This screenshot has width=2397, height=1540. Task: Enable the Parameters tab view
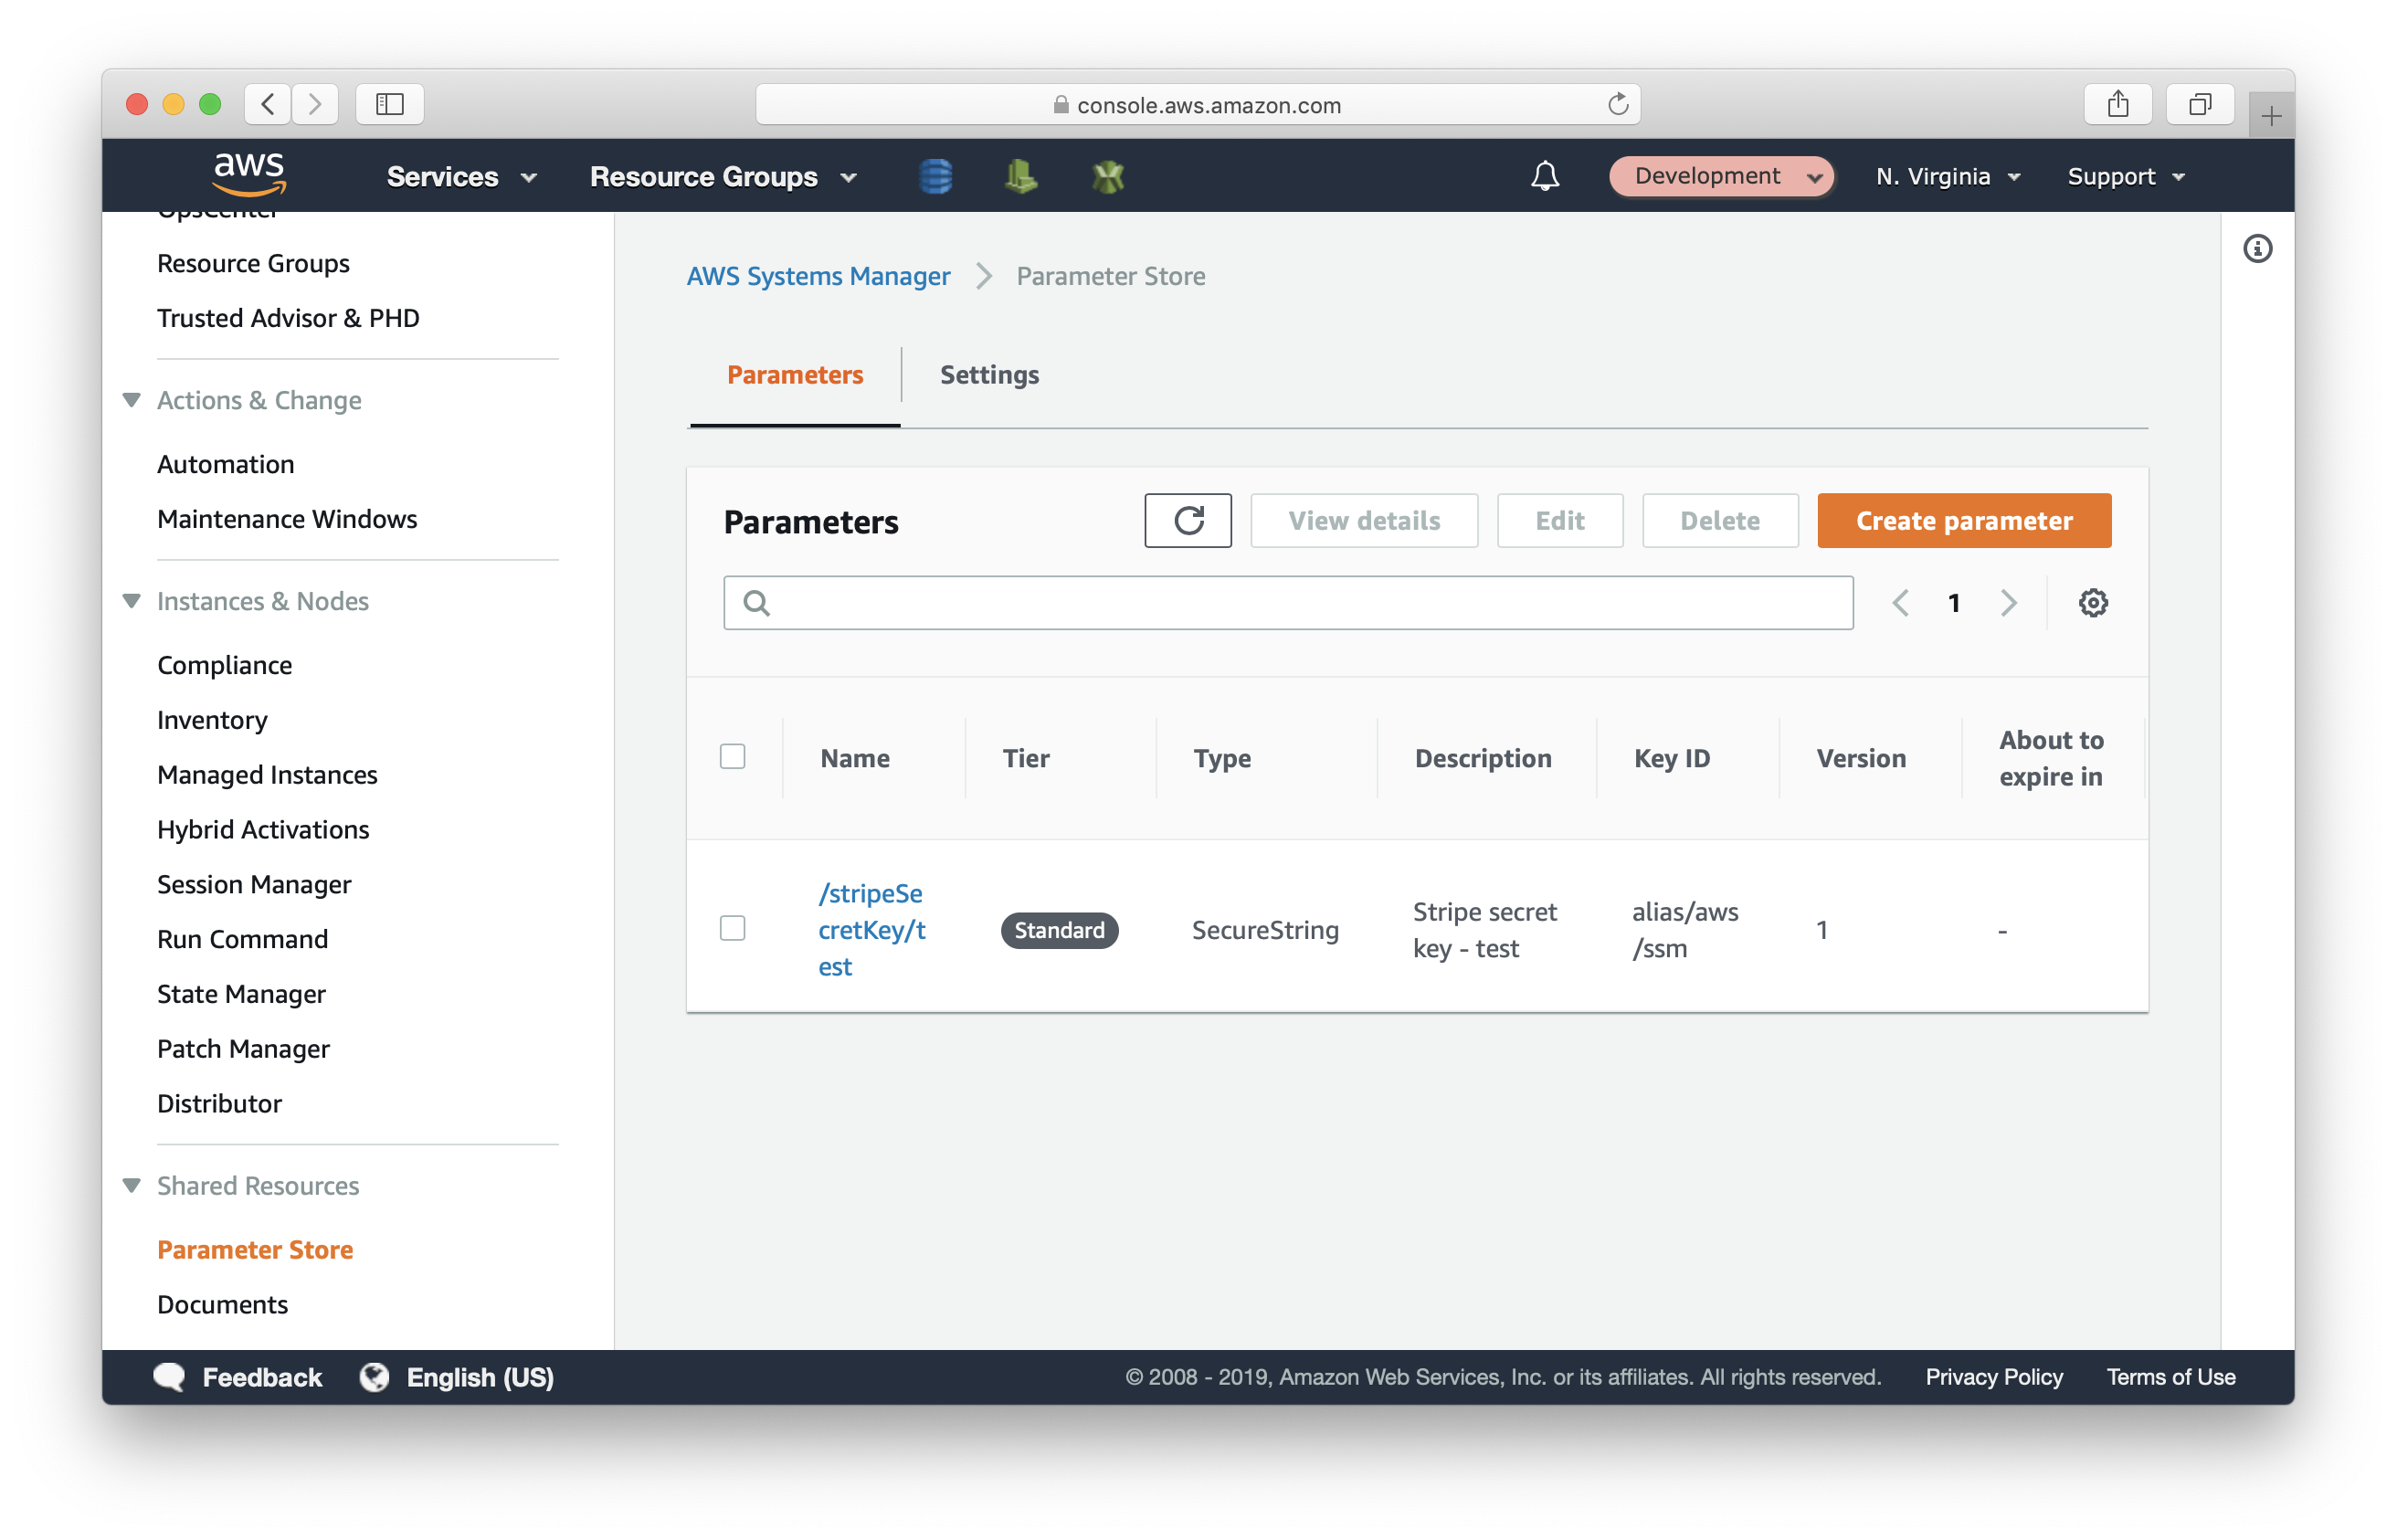pyautogui.click(x=795, y=374)
